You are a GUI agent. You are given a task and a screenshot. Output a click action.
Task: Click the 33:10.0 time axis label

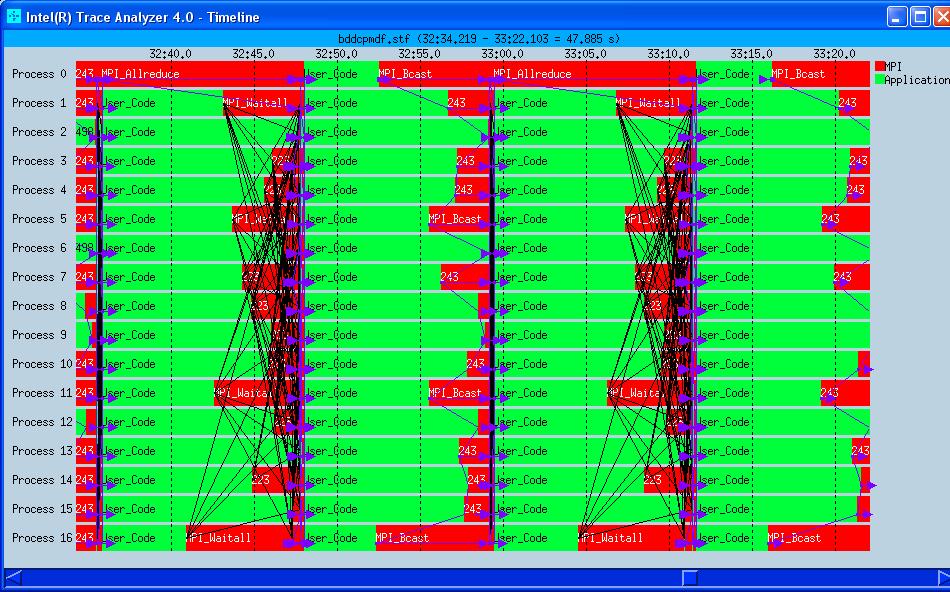(668, 54)
